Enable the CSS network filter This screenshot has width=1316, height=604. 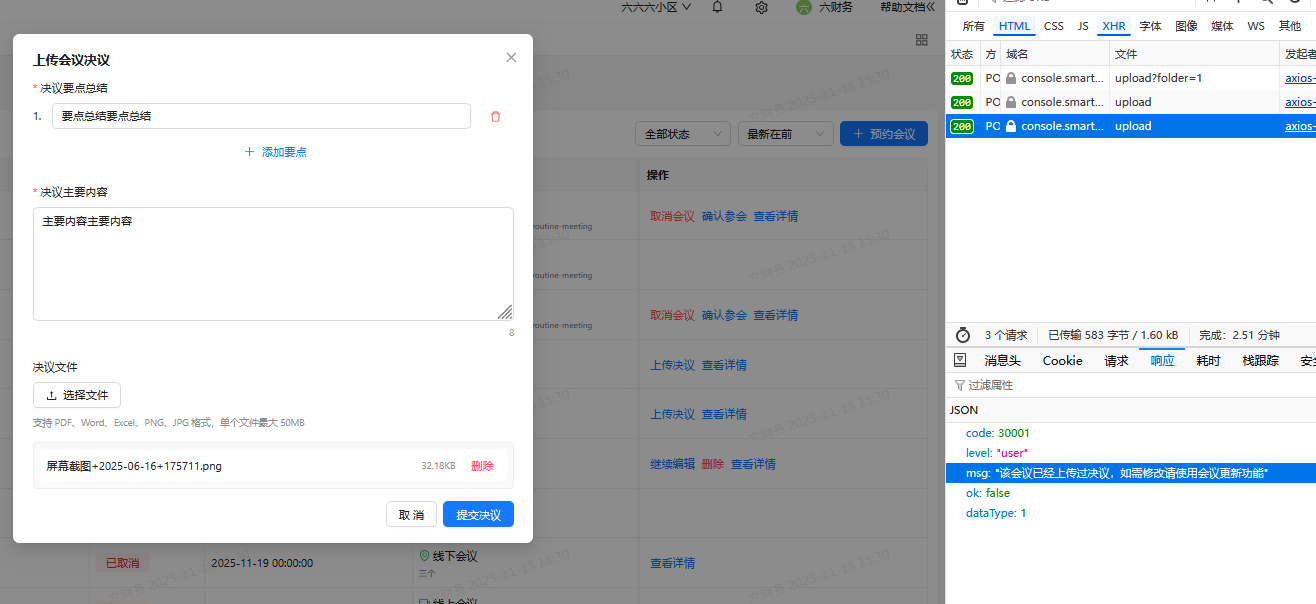point(1054,26)
